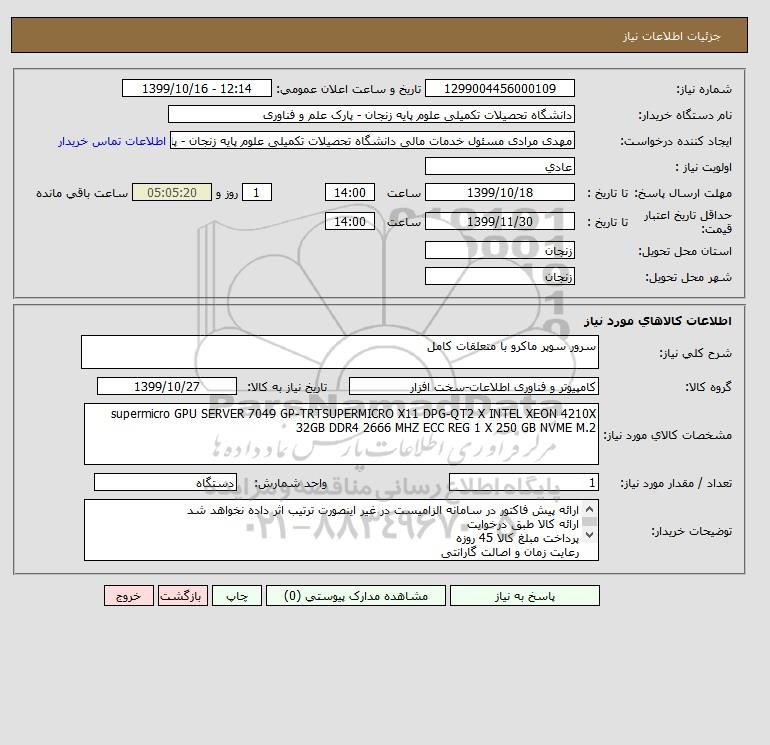
Task: Click the note line رعایت زمان و اصالت گارانتی
Action: [x=510, y=553]
